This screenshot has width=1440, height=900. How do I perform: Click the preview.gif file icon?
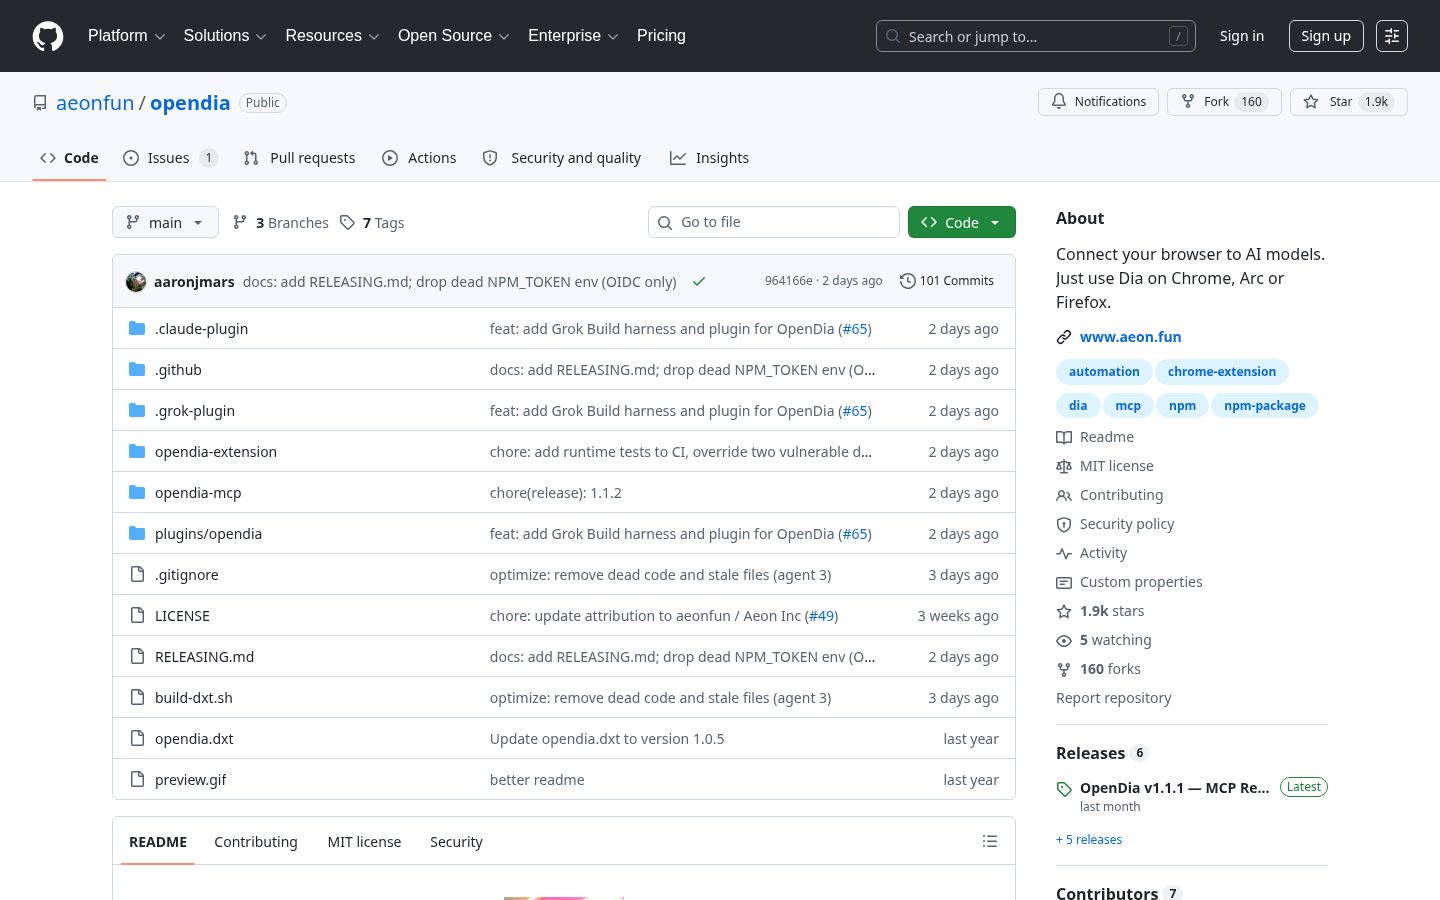[x=137, y=780]
